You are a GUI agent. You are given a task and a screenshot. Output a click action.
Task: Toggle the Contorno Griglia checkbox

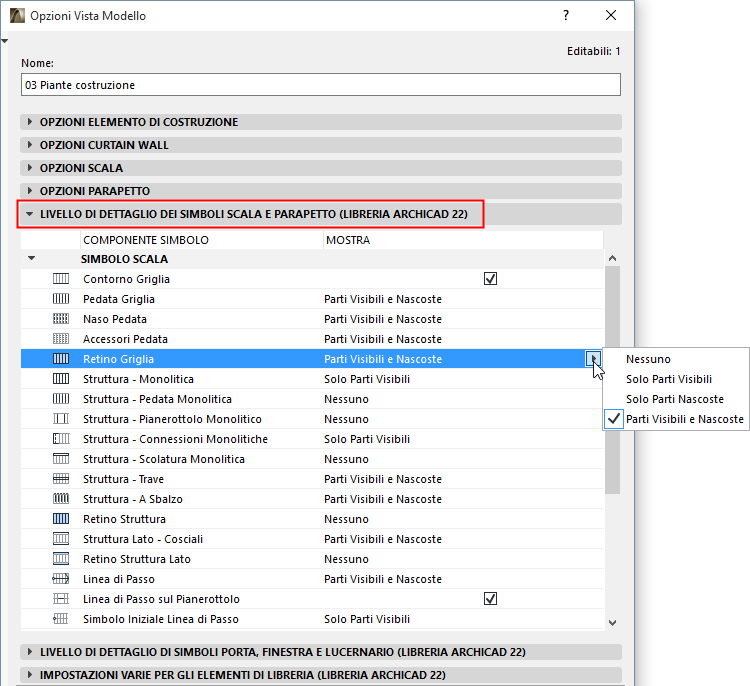(x=490, y=278)
